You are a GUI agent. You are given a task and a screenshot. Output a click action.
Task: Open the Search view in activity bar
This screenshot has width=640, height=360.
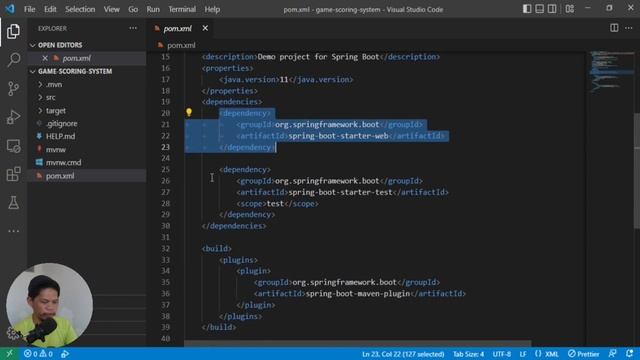pyautogui.click(x=13, y=60)
